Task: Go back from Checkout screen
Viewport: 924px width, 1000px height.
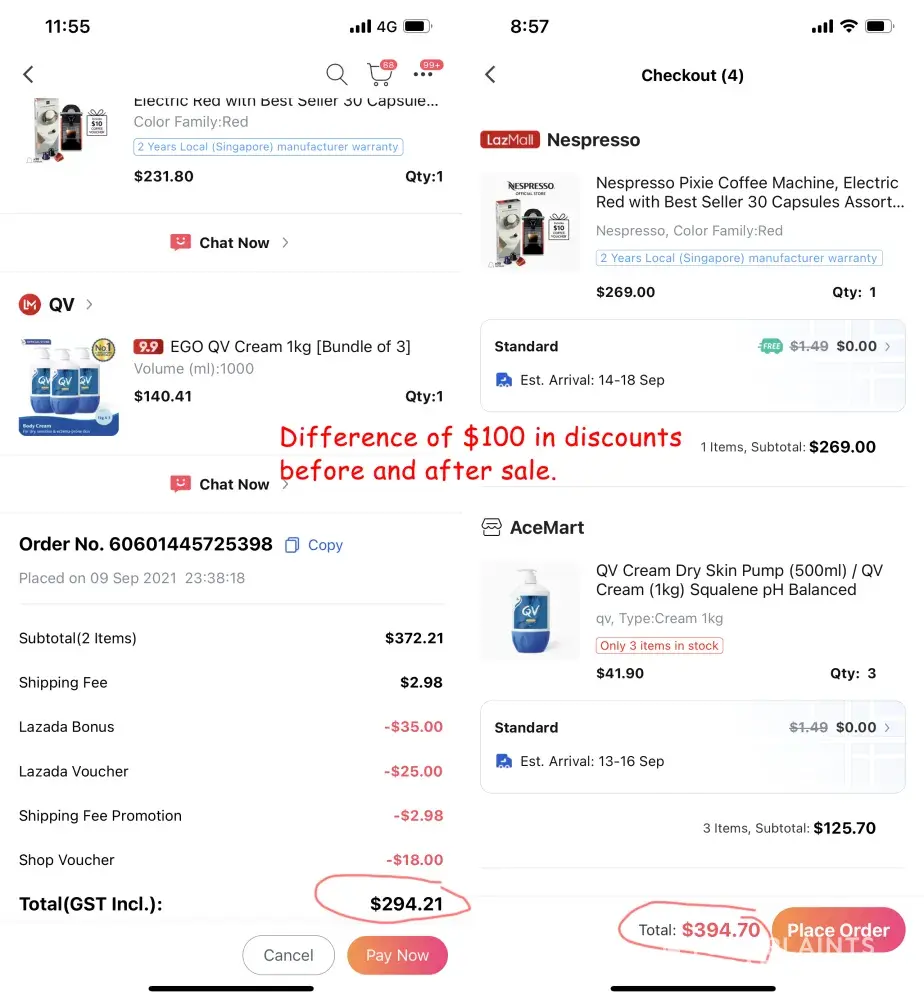Action: point(490,75)
